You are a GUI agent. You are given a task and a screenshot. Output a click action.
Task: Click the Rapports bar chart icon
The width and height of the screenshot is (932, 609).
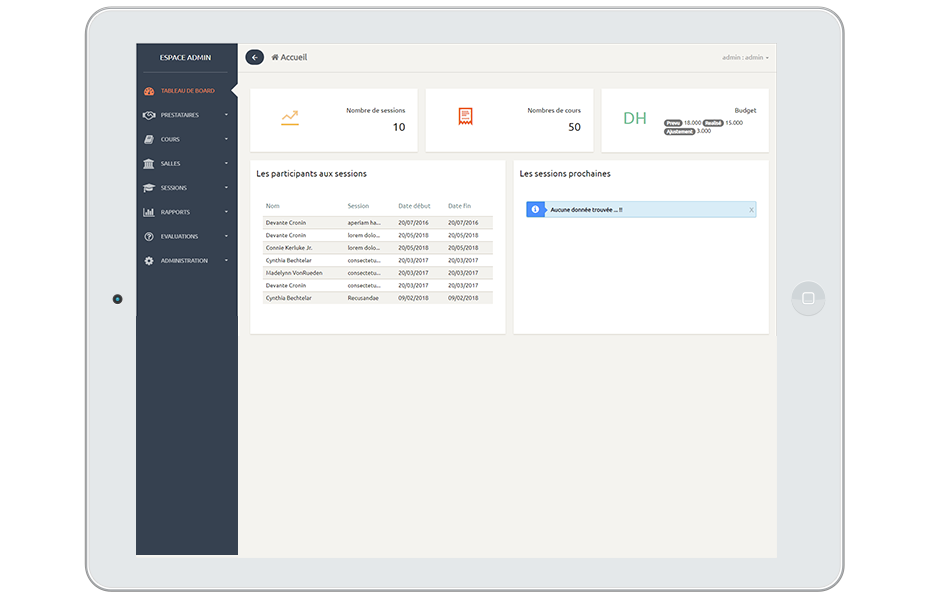148,211
